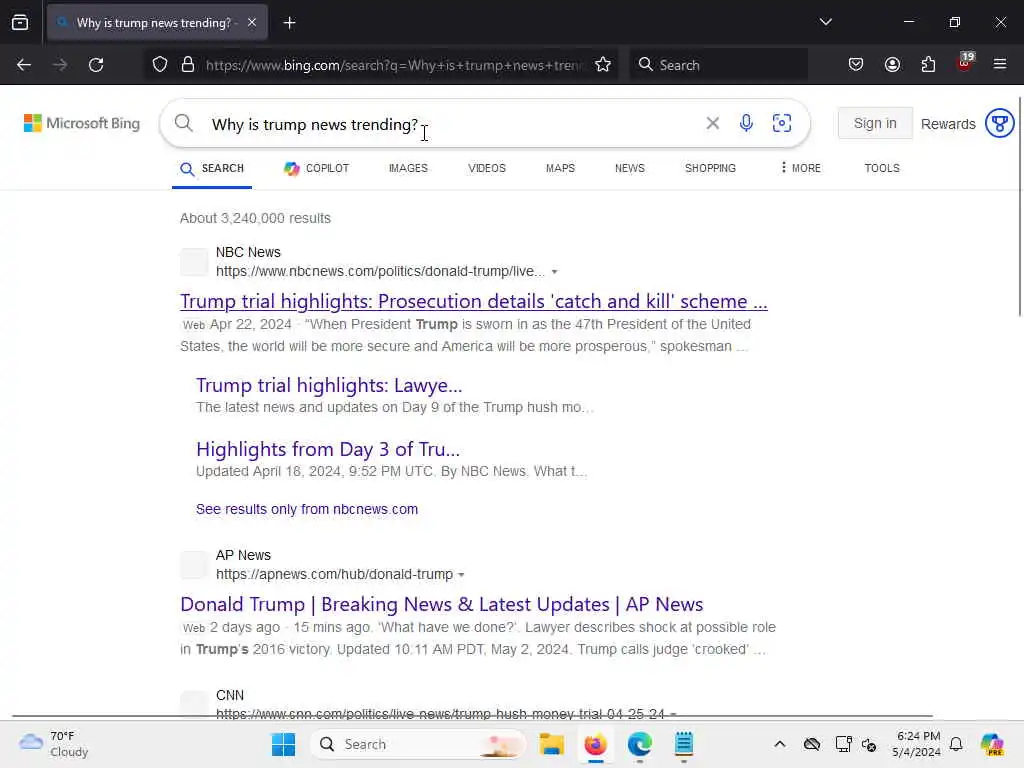Switch to the MAPS tab
This screenshot has width=1024, height=768.
[560, 168]
